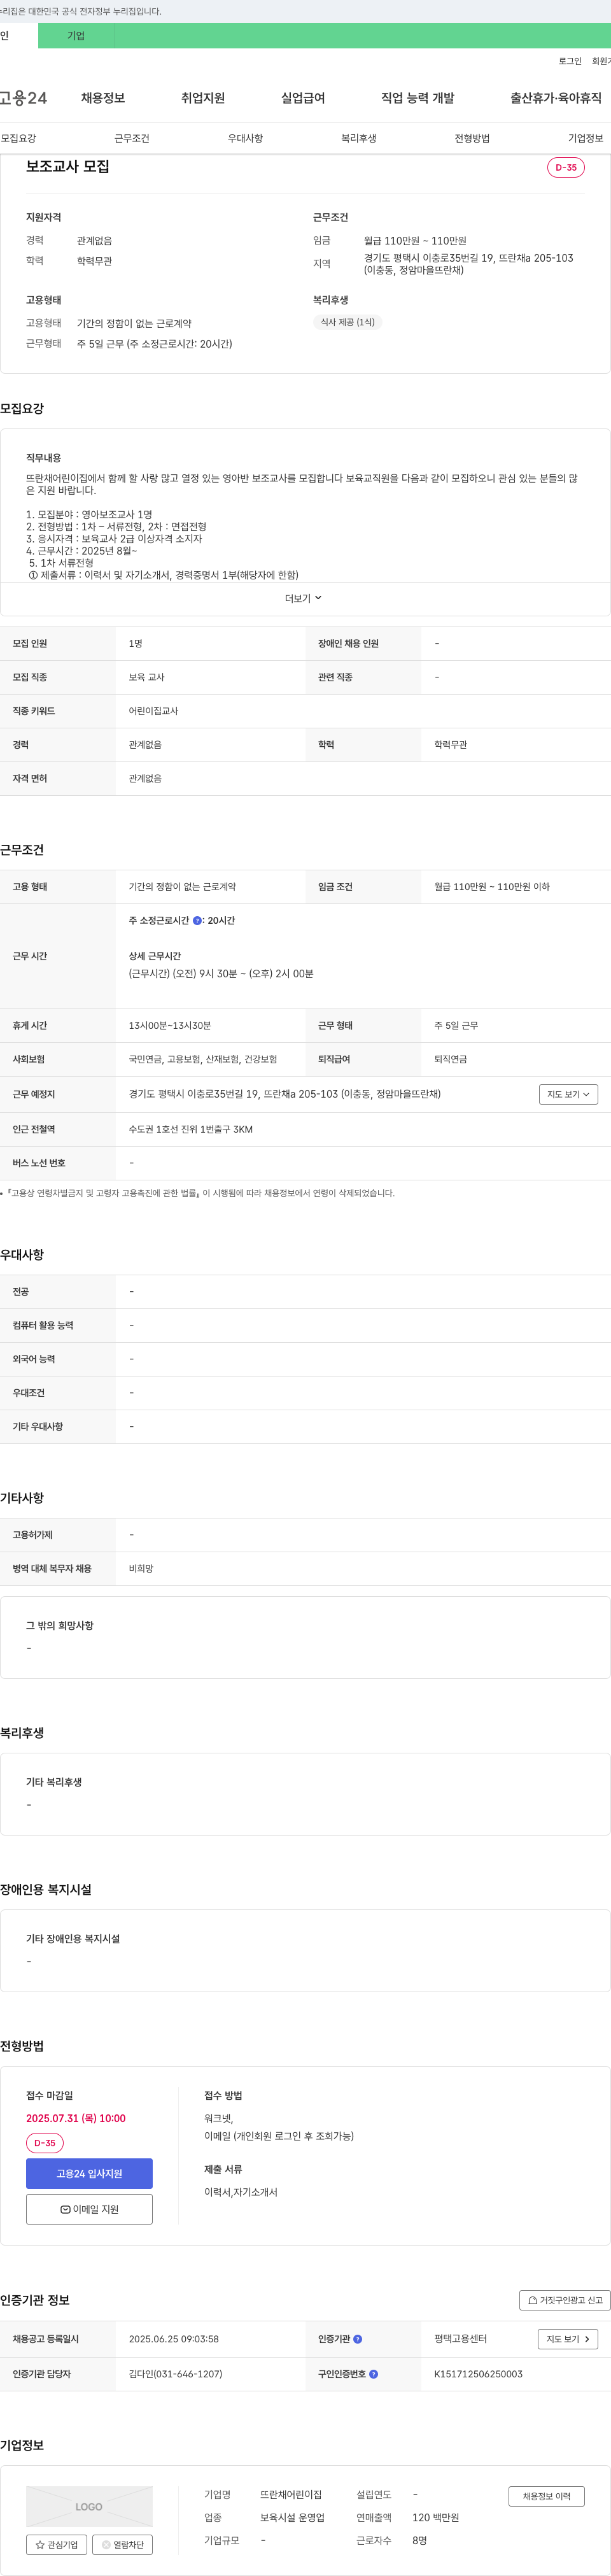
Task: Jump to 근무조건 section tab
Action: (132, 138)
